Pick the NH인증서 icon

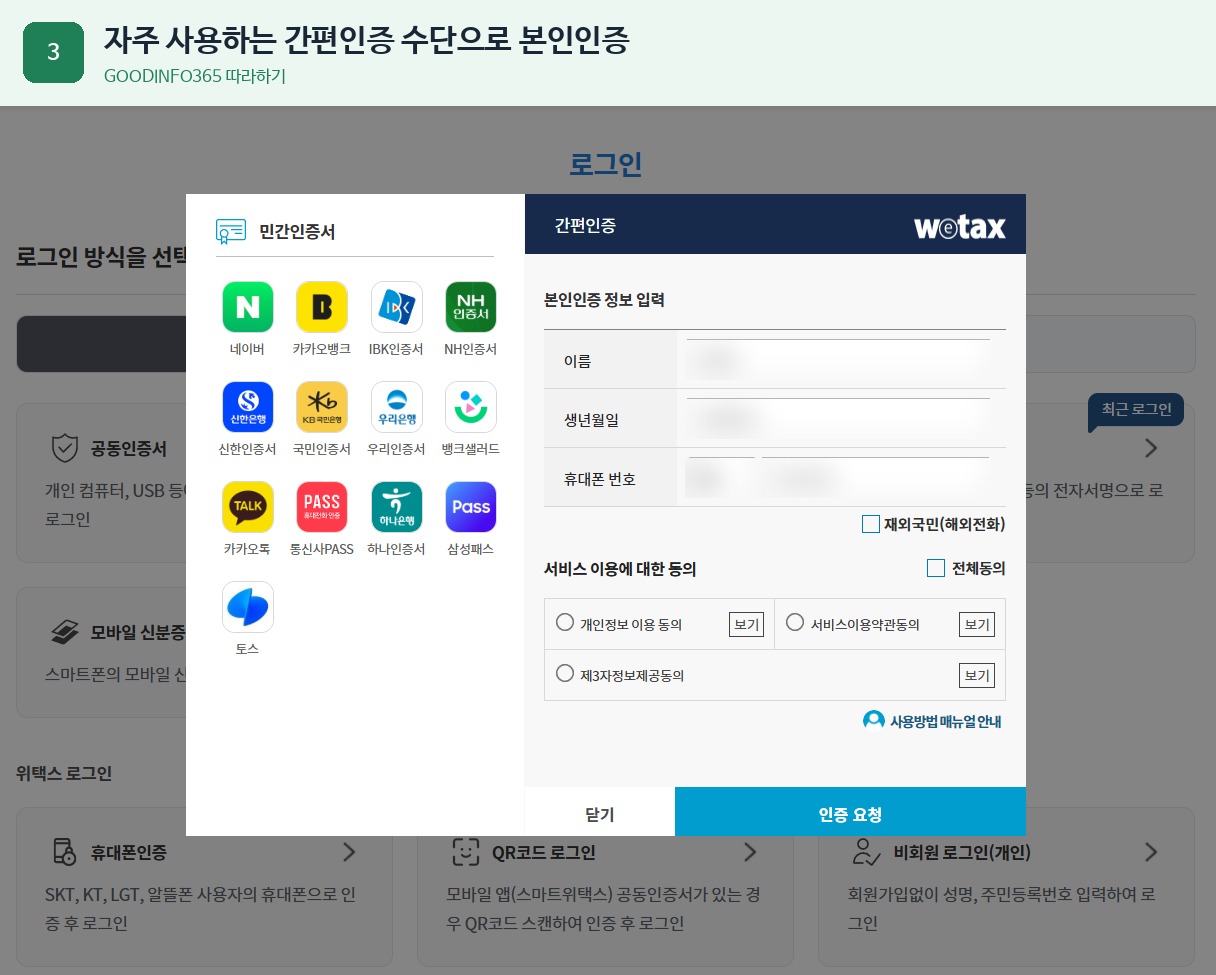470,307
